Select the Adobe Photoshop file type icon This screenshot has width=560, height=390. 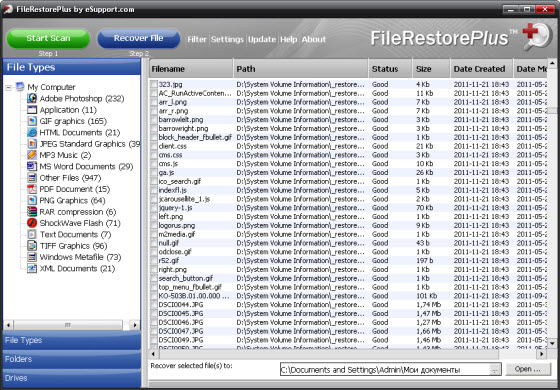click(32, 98)
